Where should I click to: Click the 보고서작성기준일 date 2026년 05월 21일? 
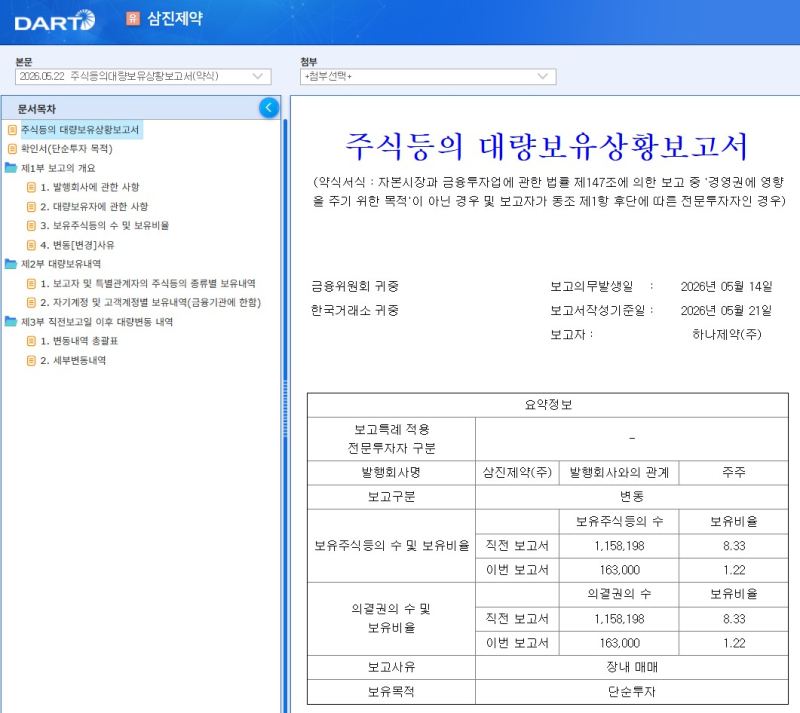coord(726,311)
